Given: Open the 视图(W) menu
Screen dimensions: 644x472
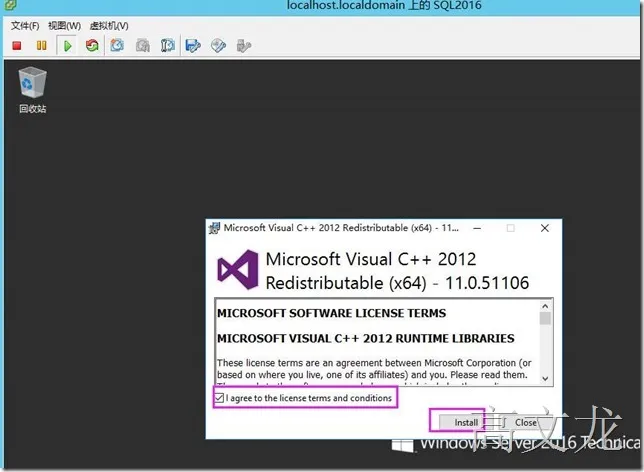Looking at the screenshot, I should point(64,26).
